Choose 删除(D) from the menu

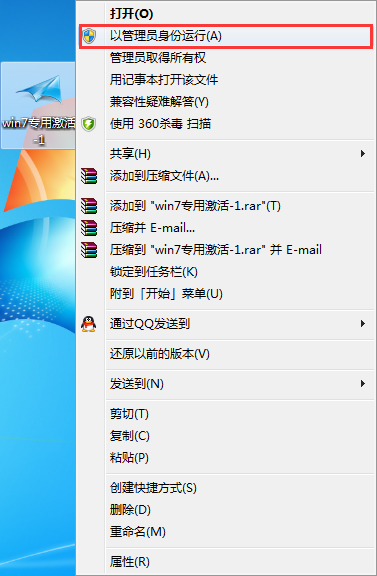pyautogui.click(x=226, y=510)
